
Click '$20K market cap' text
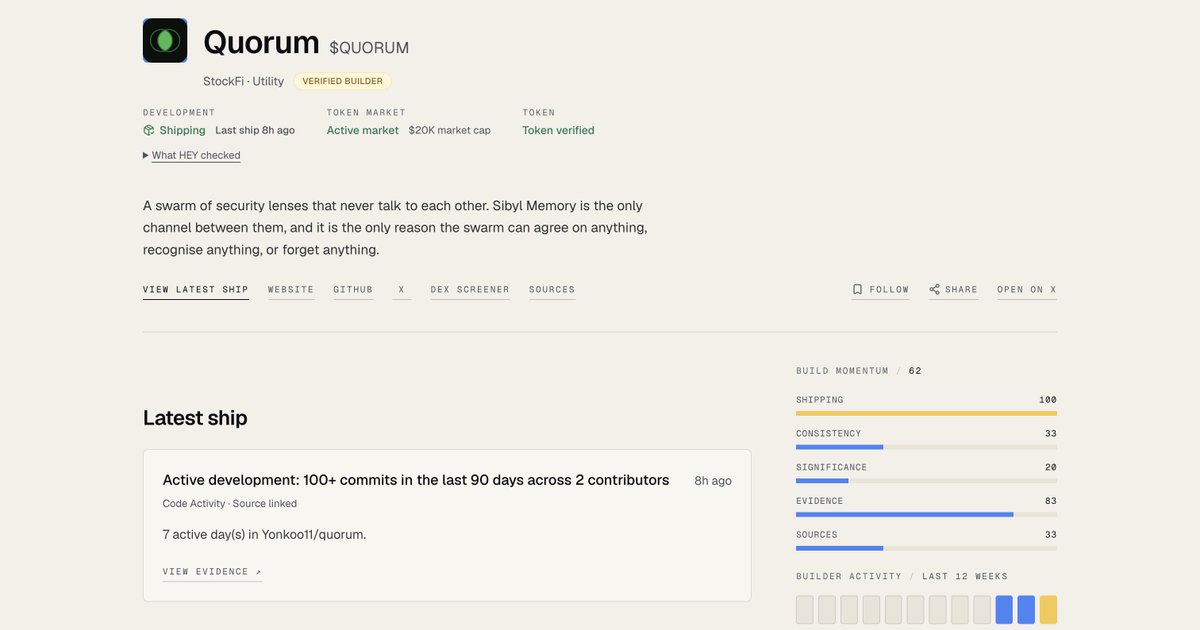pyautogui.click(x=450, y=130)
